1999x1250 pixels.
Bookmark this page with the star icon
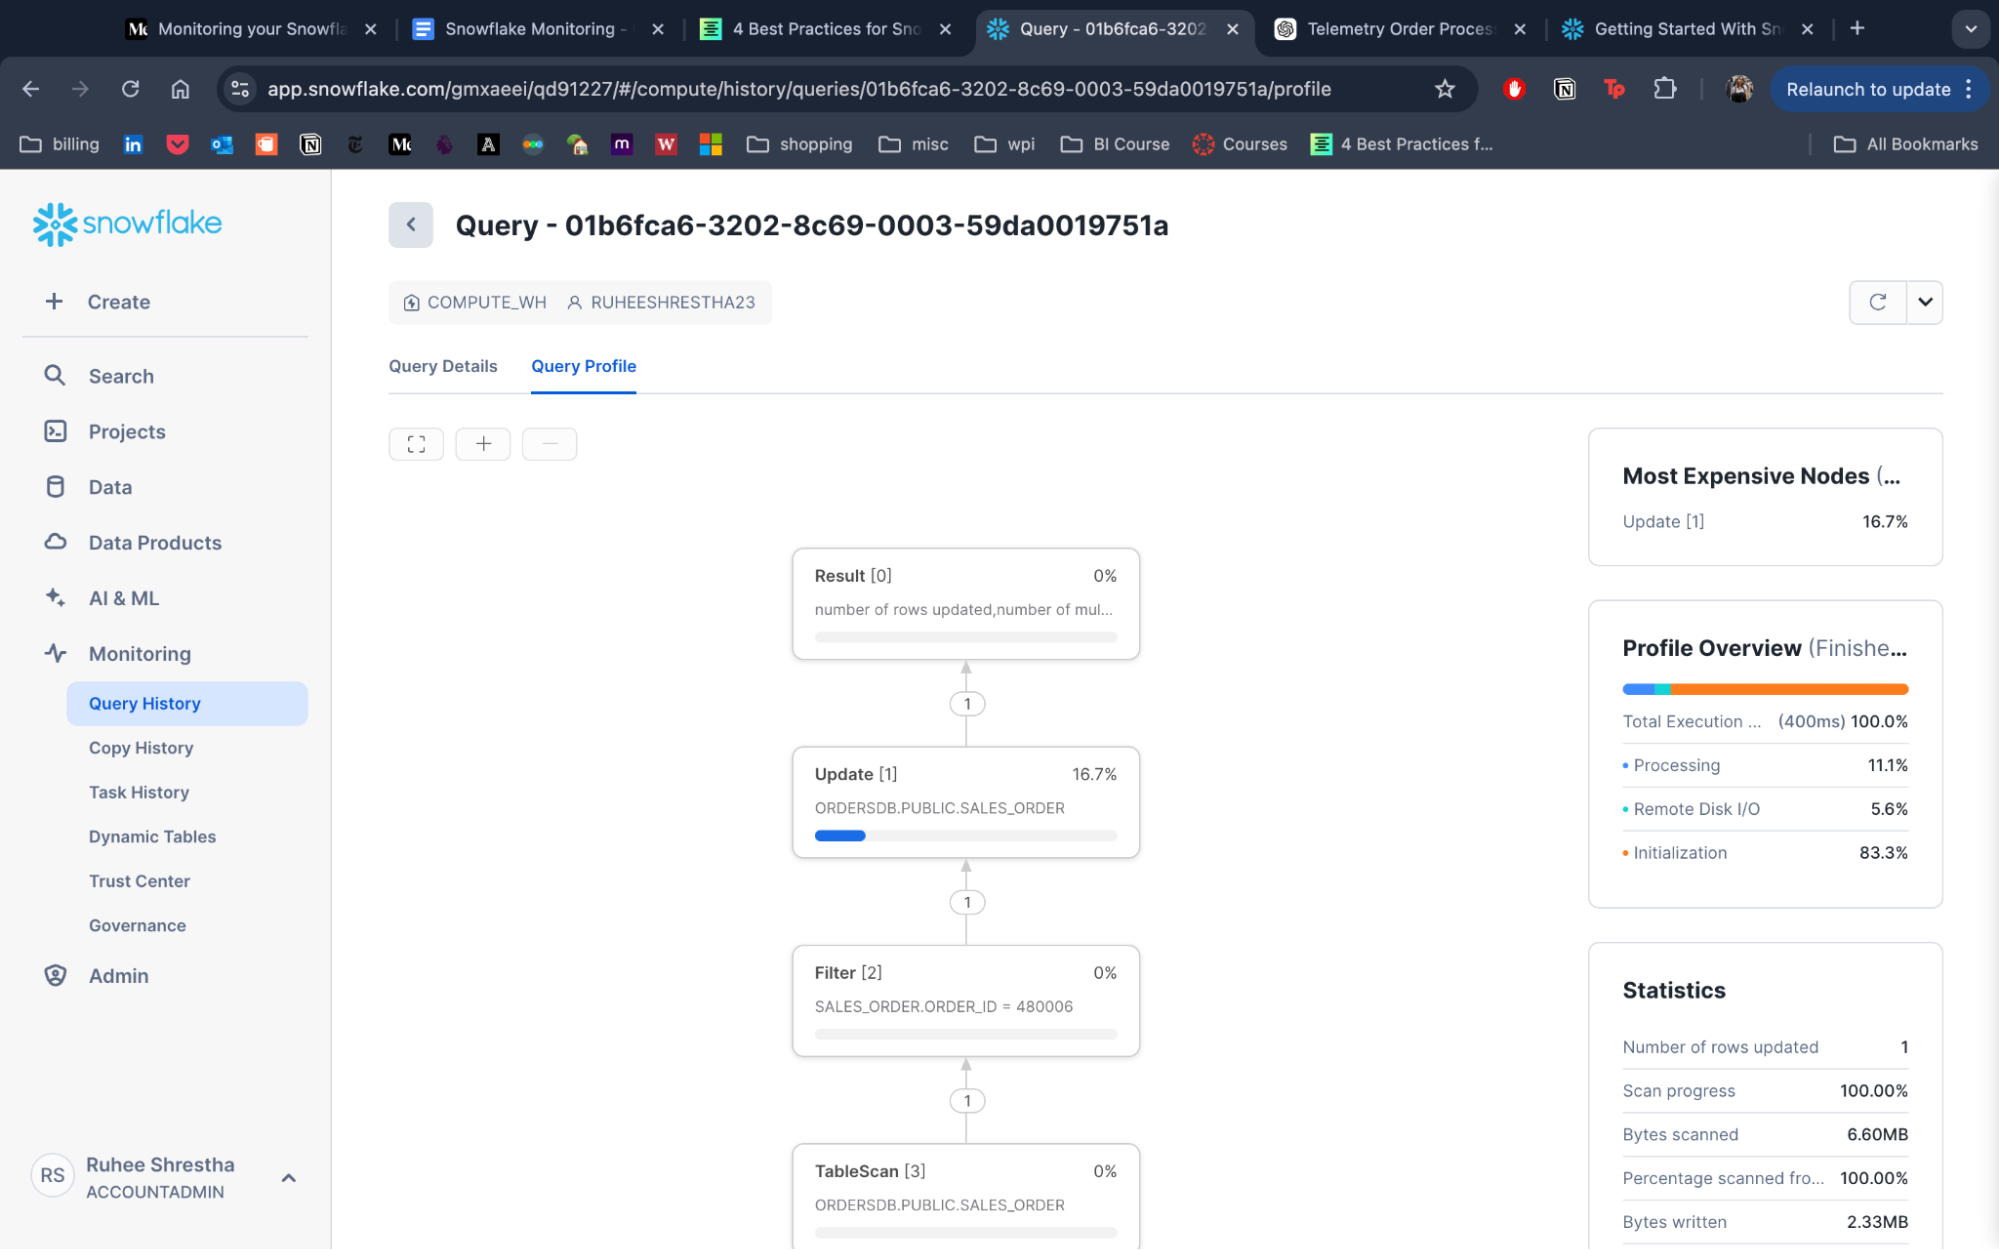tap(1444, 89)
